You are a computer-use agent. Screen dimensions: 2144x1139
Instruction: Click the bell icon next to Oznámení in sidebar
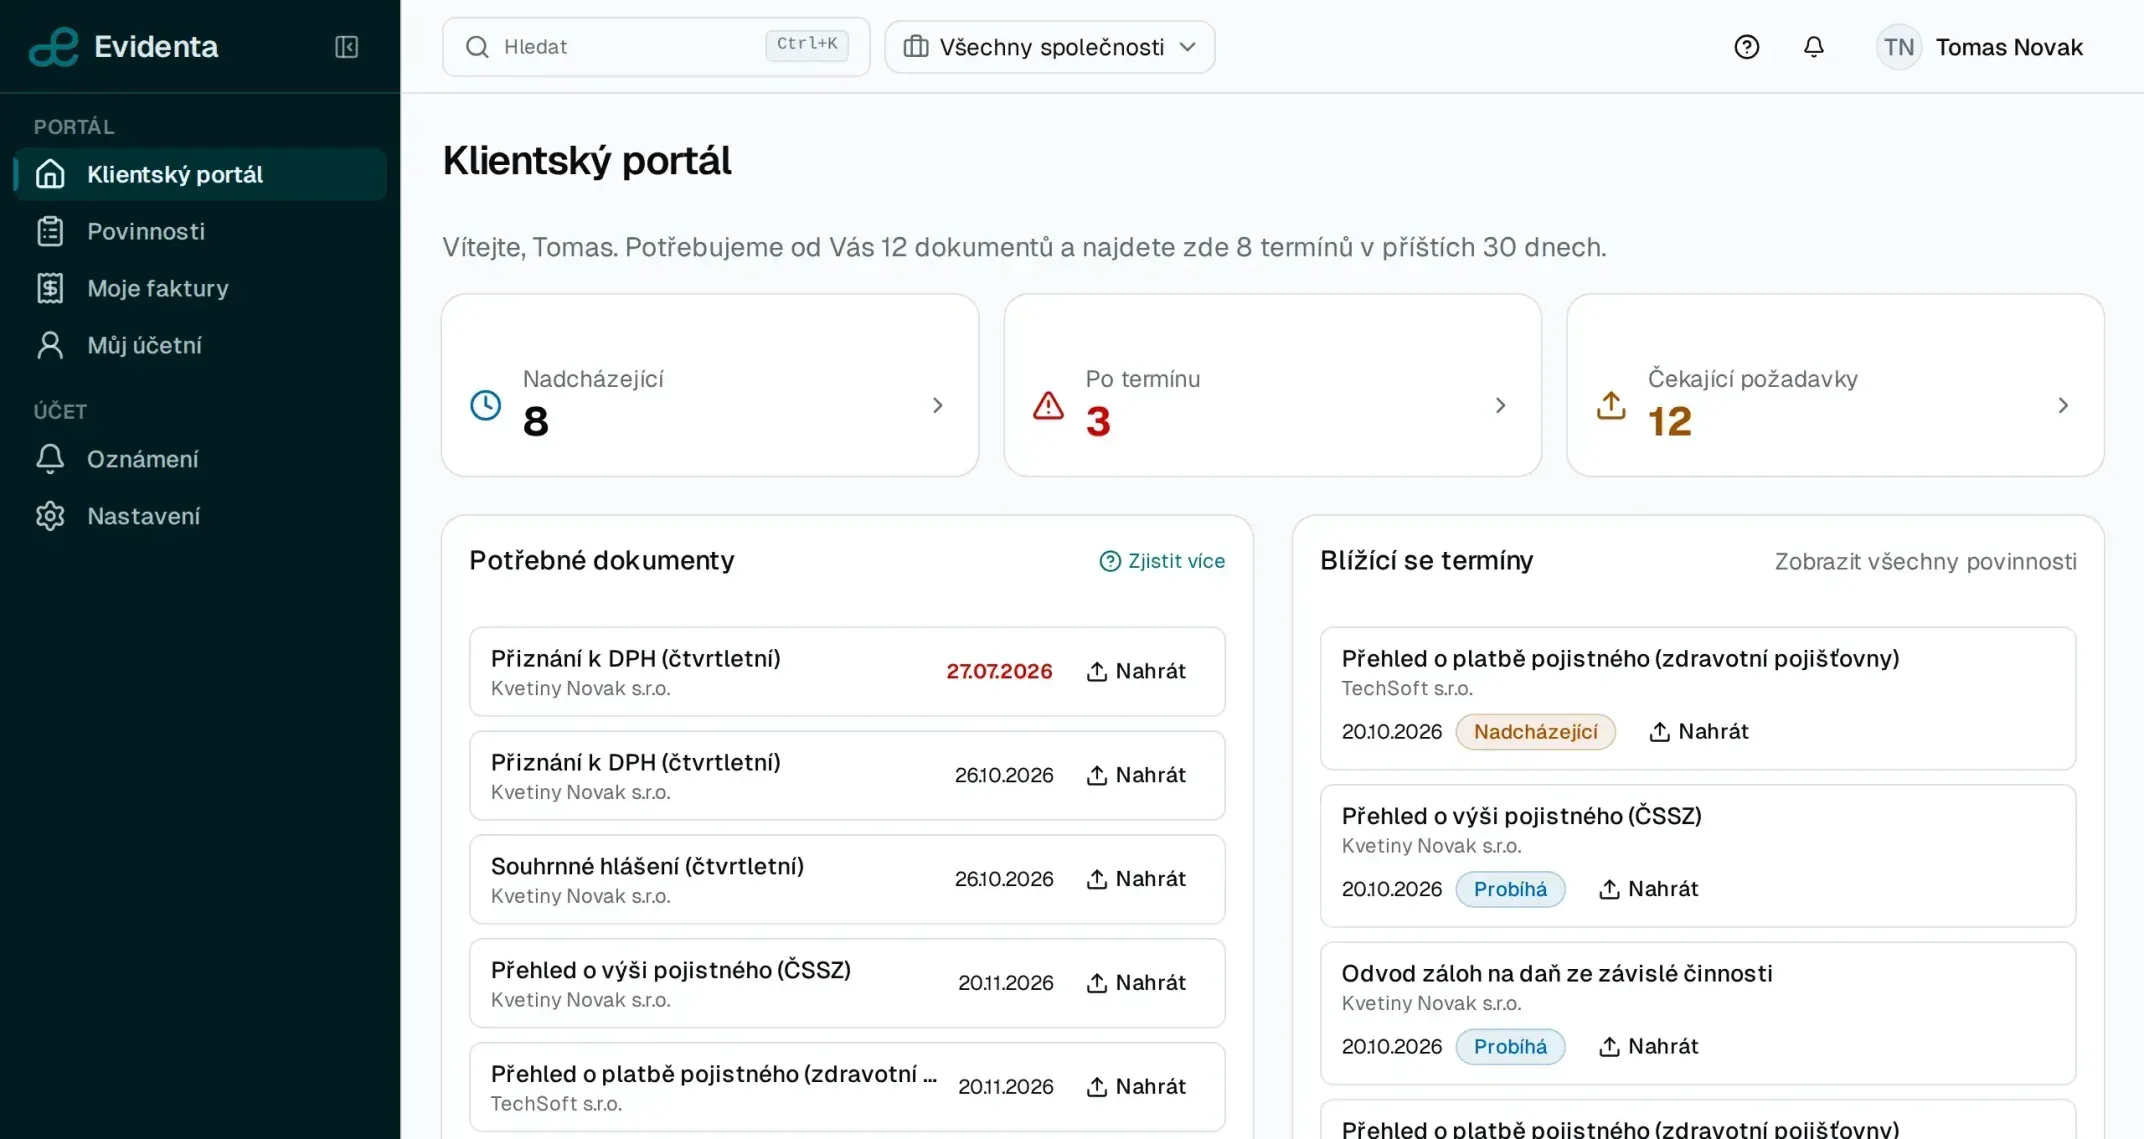50,459
